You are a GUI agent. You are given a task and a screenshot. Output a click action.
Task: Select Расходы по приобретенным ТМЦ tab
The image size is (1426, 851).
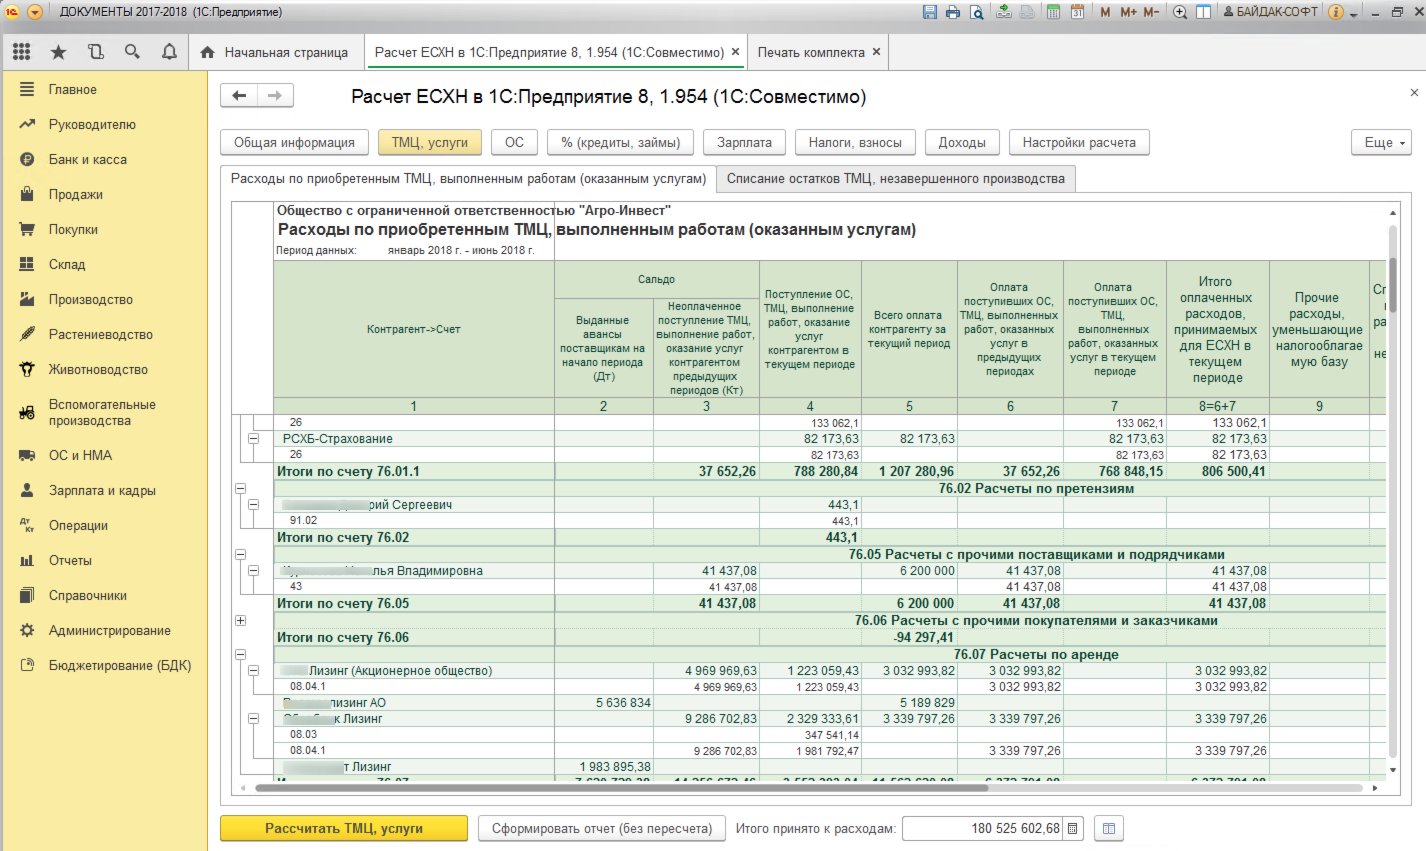click(468, 179)
